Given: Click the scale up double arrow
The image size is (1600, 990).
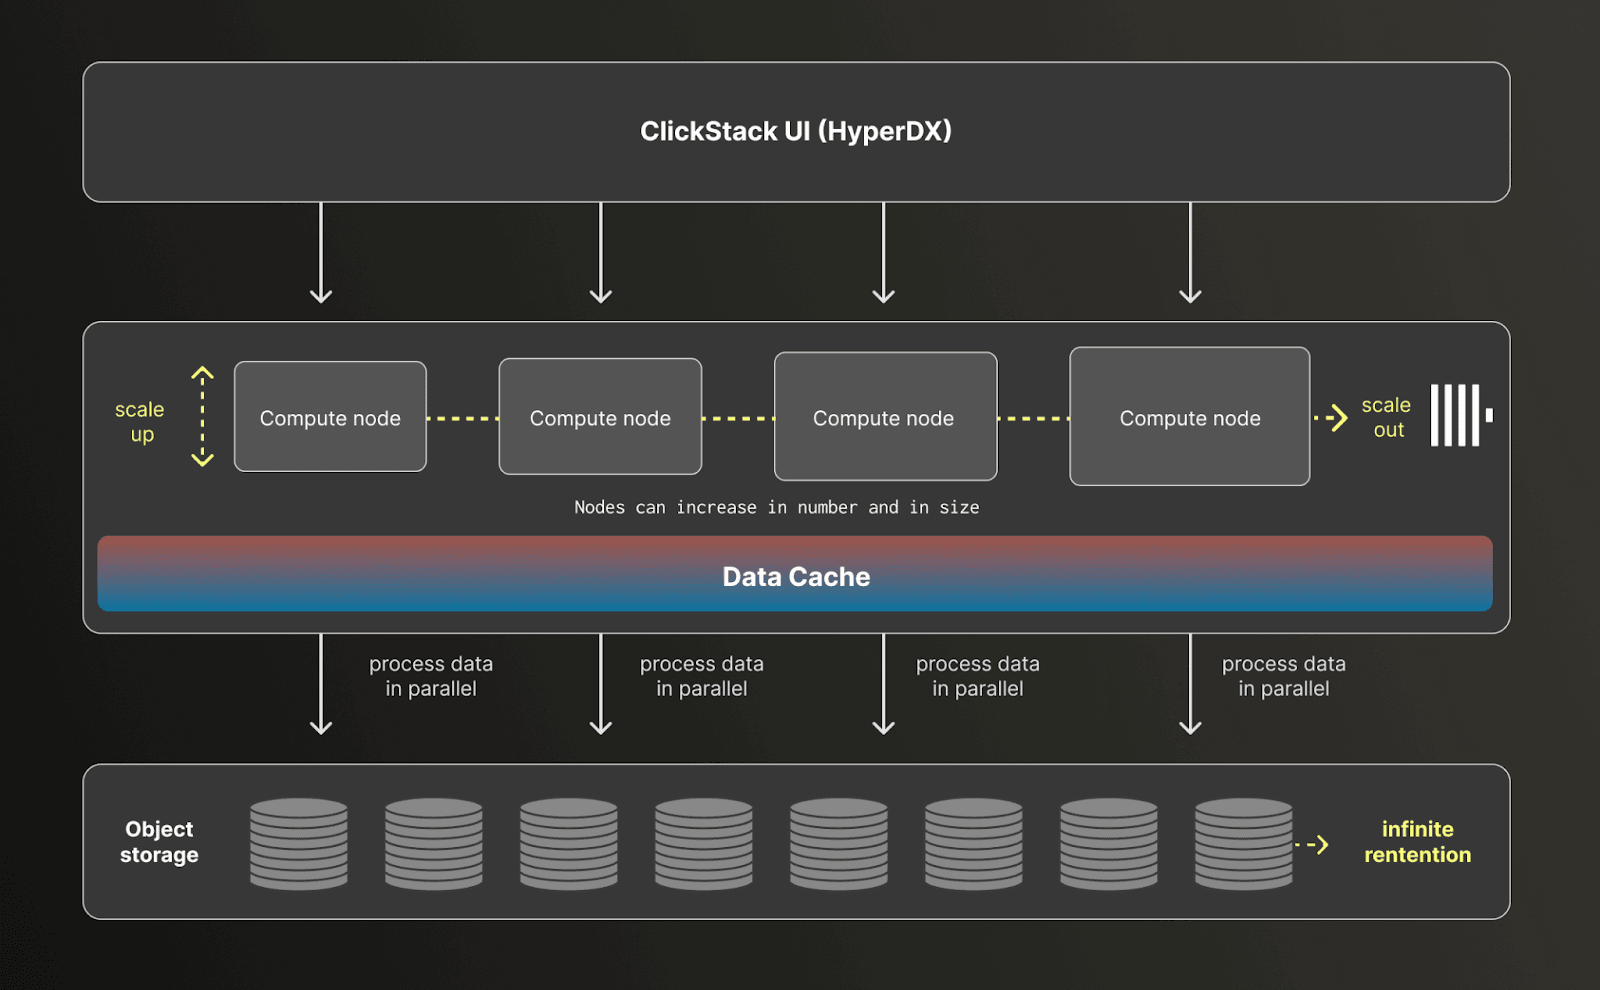Looking at the screenshot, I should tap(204, 417).
